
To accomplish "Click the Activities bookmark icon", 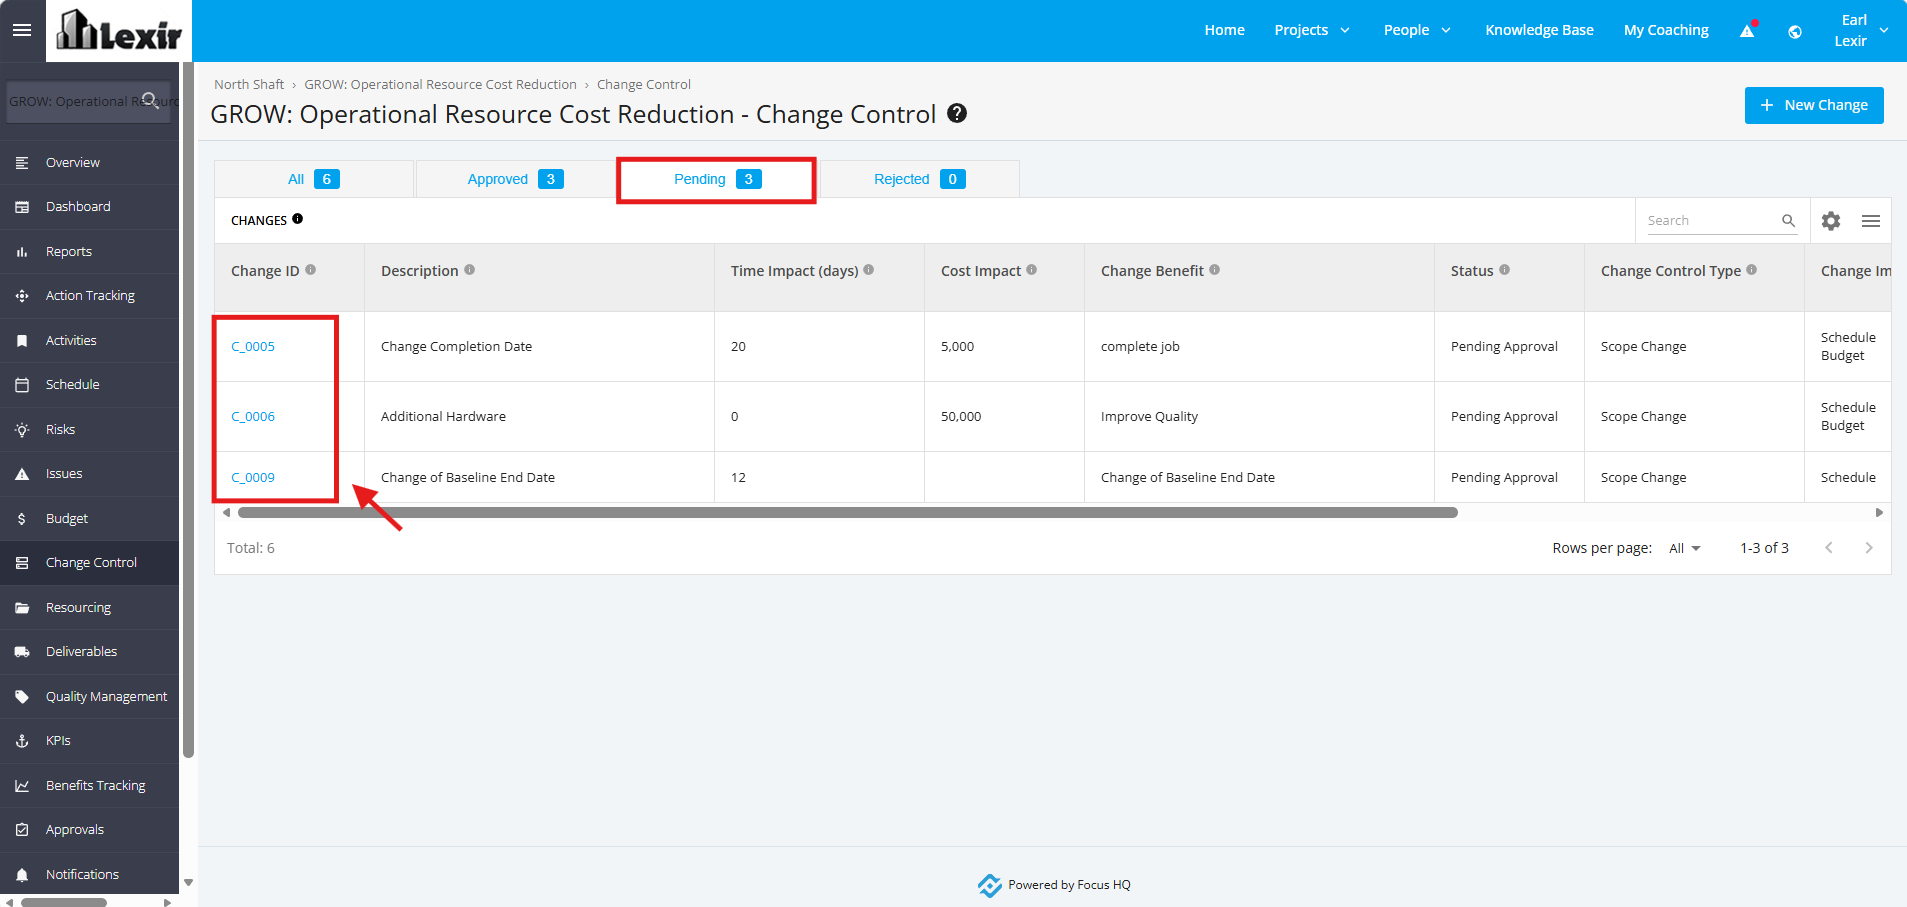I will click(x=22, y=341).
